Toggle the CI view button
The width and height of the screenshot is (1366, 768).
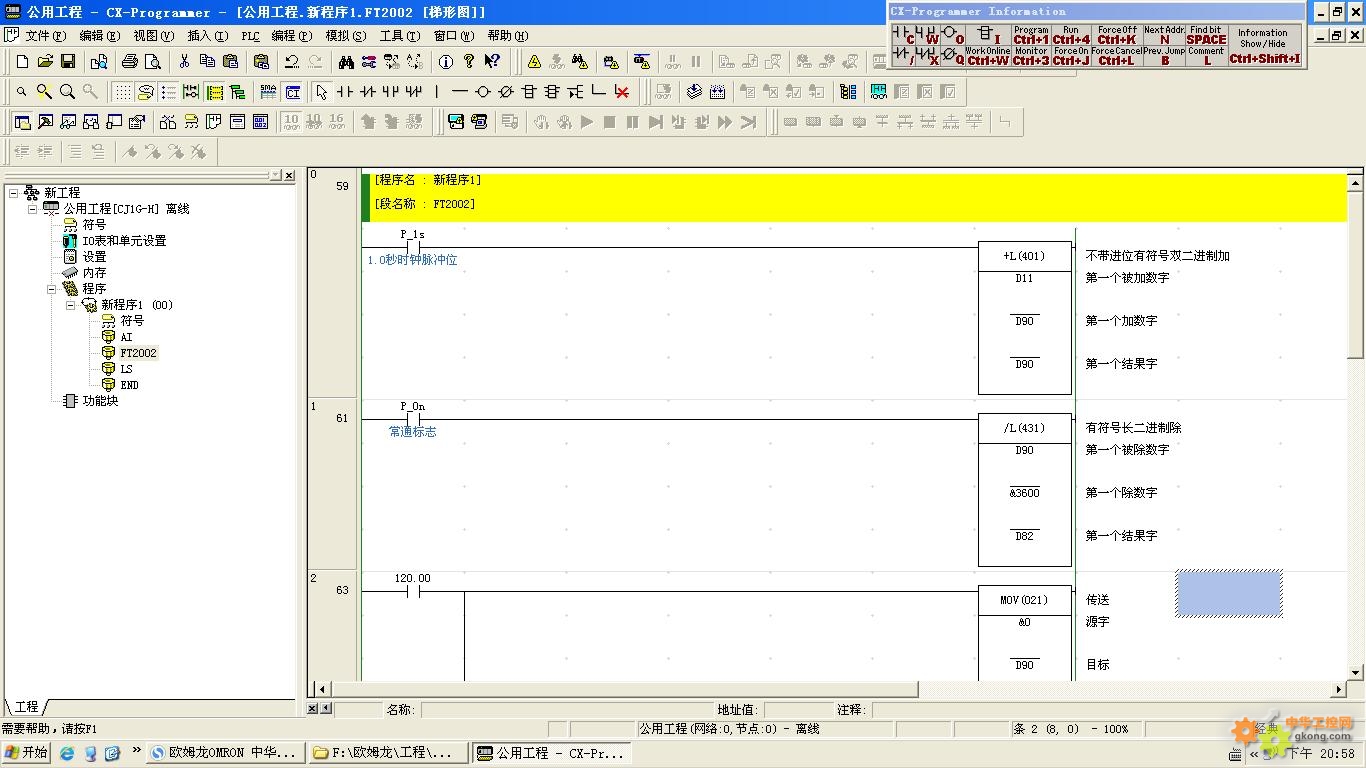(x=292, y=92)
